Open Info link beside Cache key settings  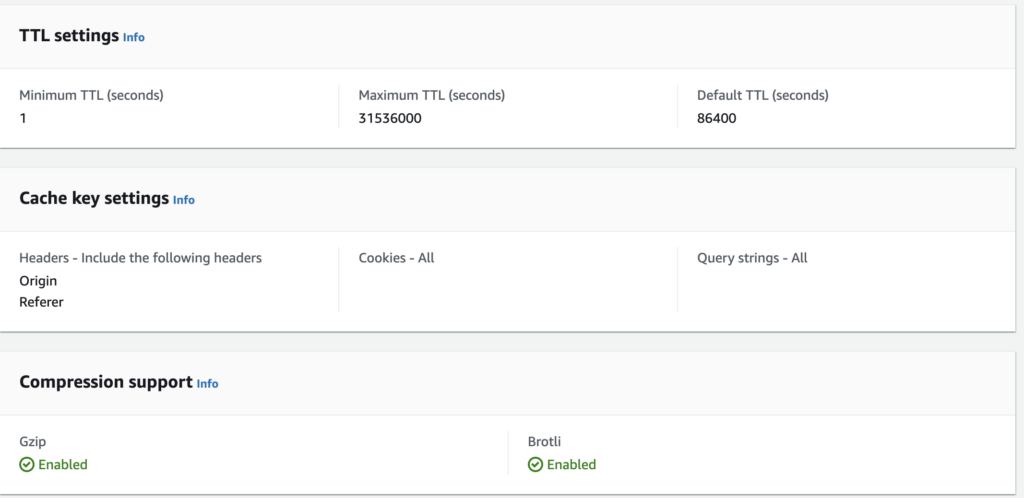click(184, 200)
